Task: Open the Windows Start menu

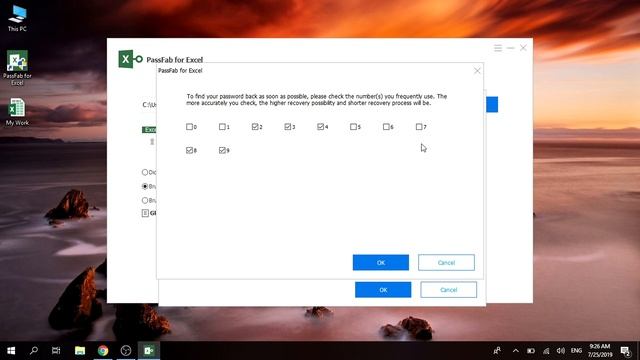Action: tap(11, 351)
